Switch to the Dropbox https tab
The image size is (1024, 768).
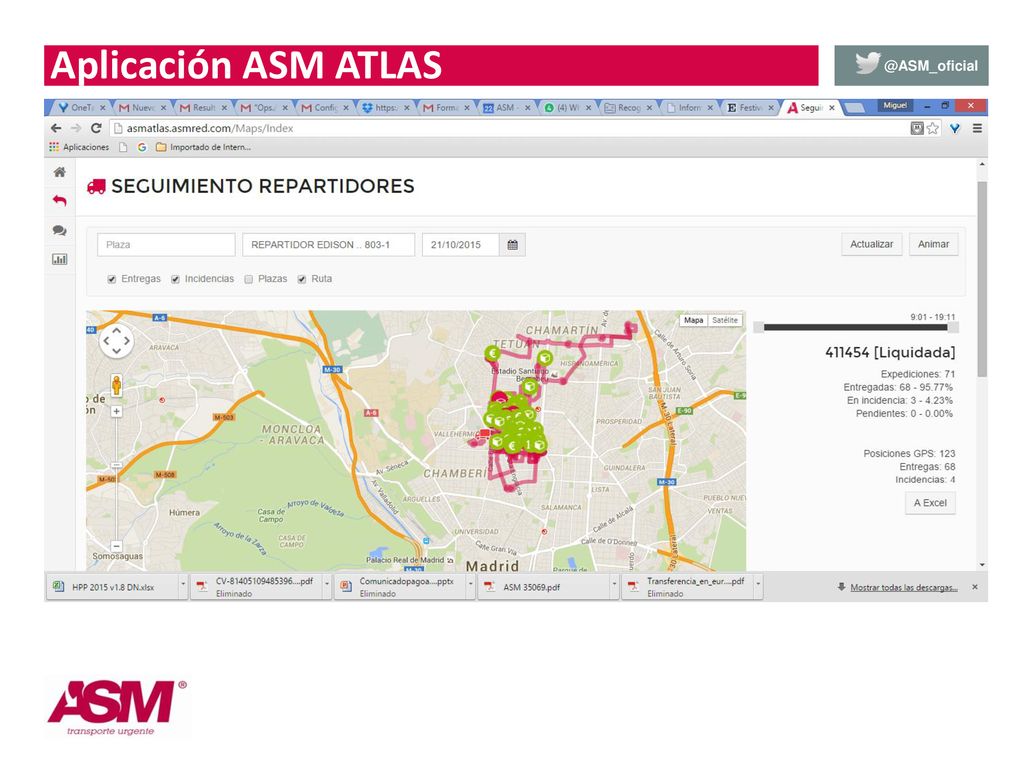point(385,108)
